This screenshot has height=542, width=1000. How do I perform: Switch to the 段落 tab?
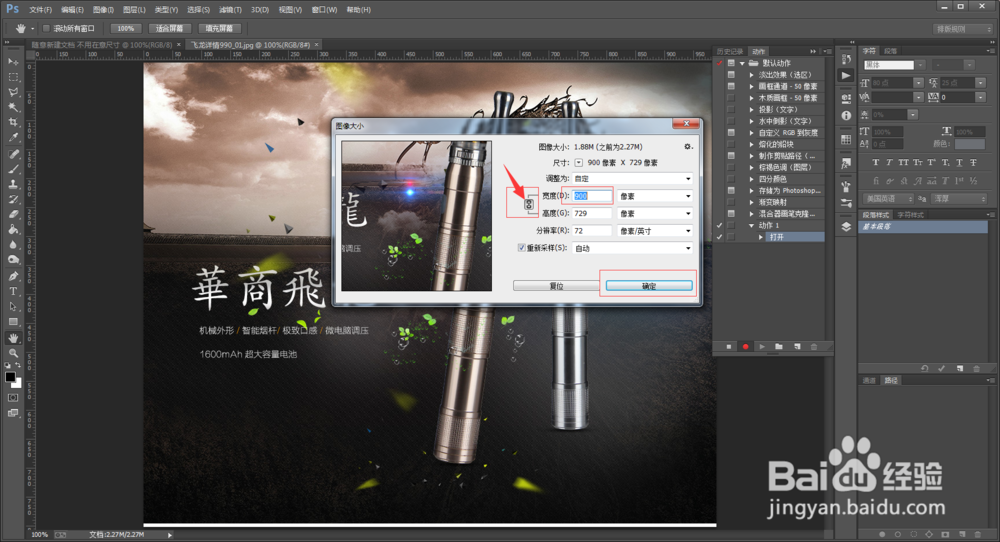click(x=890, y=51)
